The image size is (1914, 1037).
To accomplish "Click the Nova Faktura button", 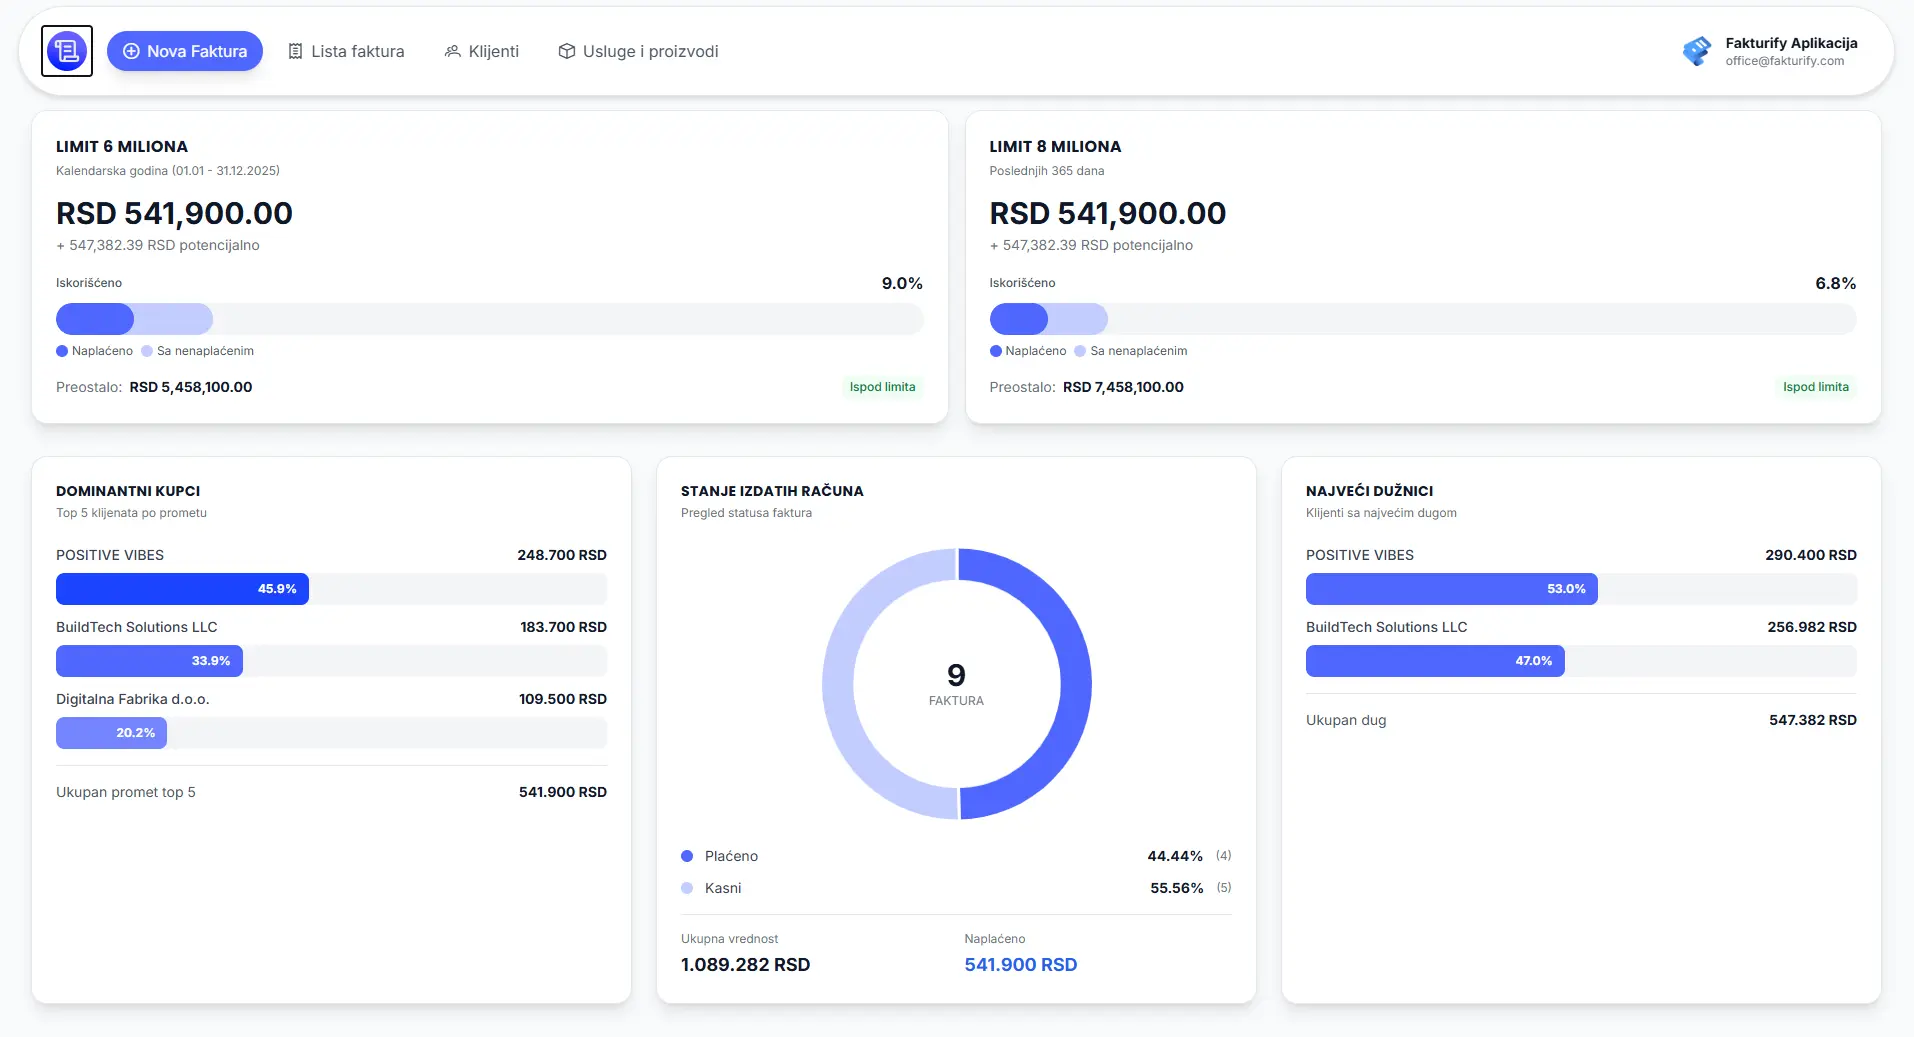I will coord(185,50).
